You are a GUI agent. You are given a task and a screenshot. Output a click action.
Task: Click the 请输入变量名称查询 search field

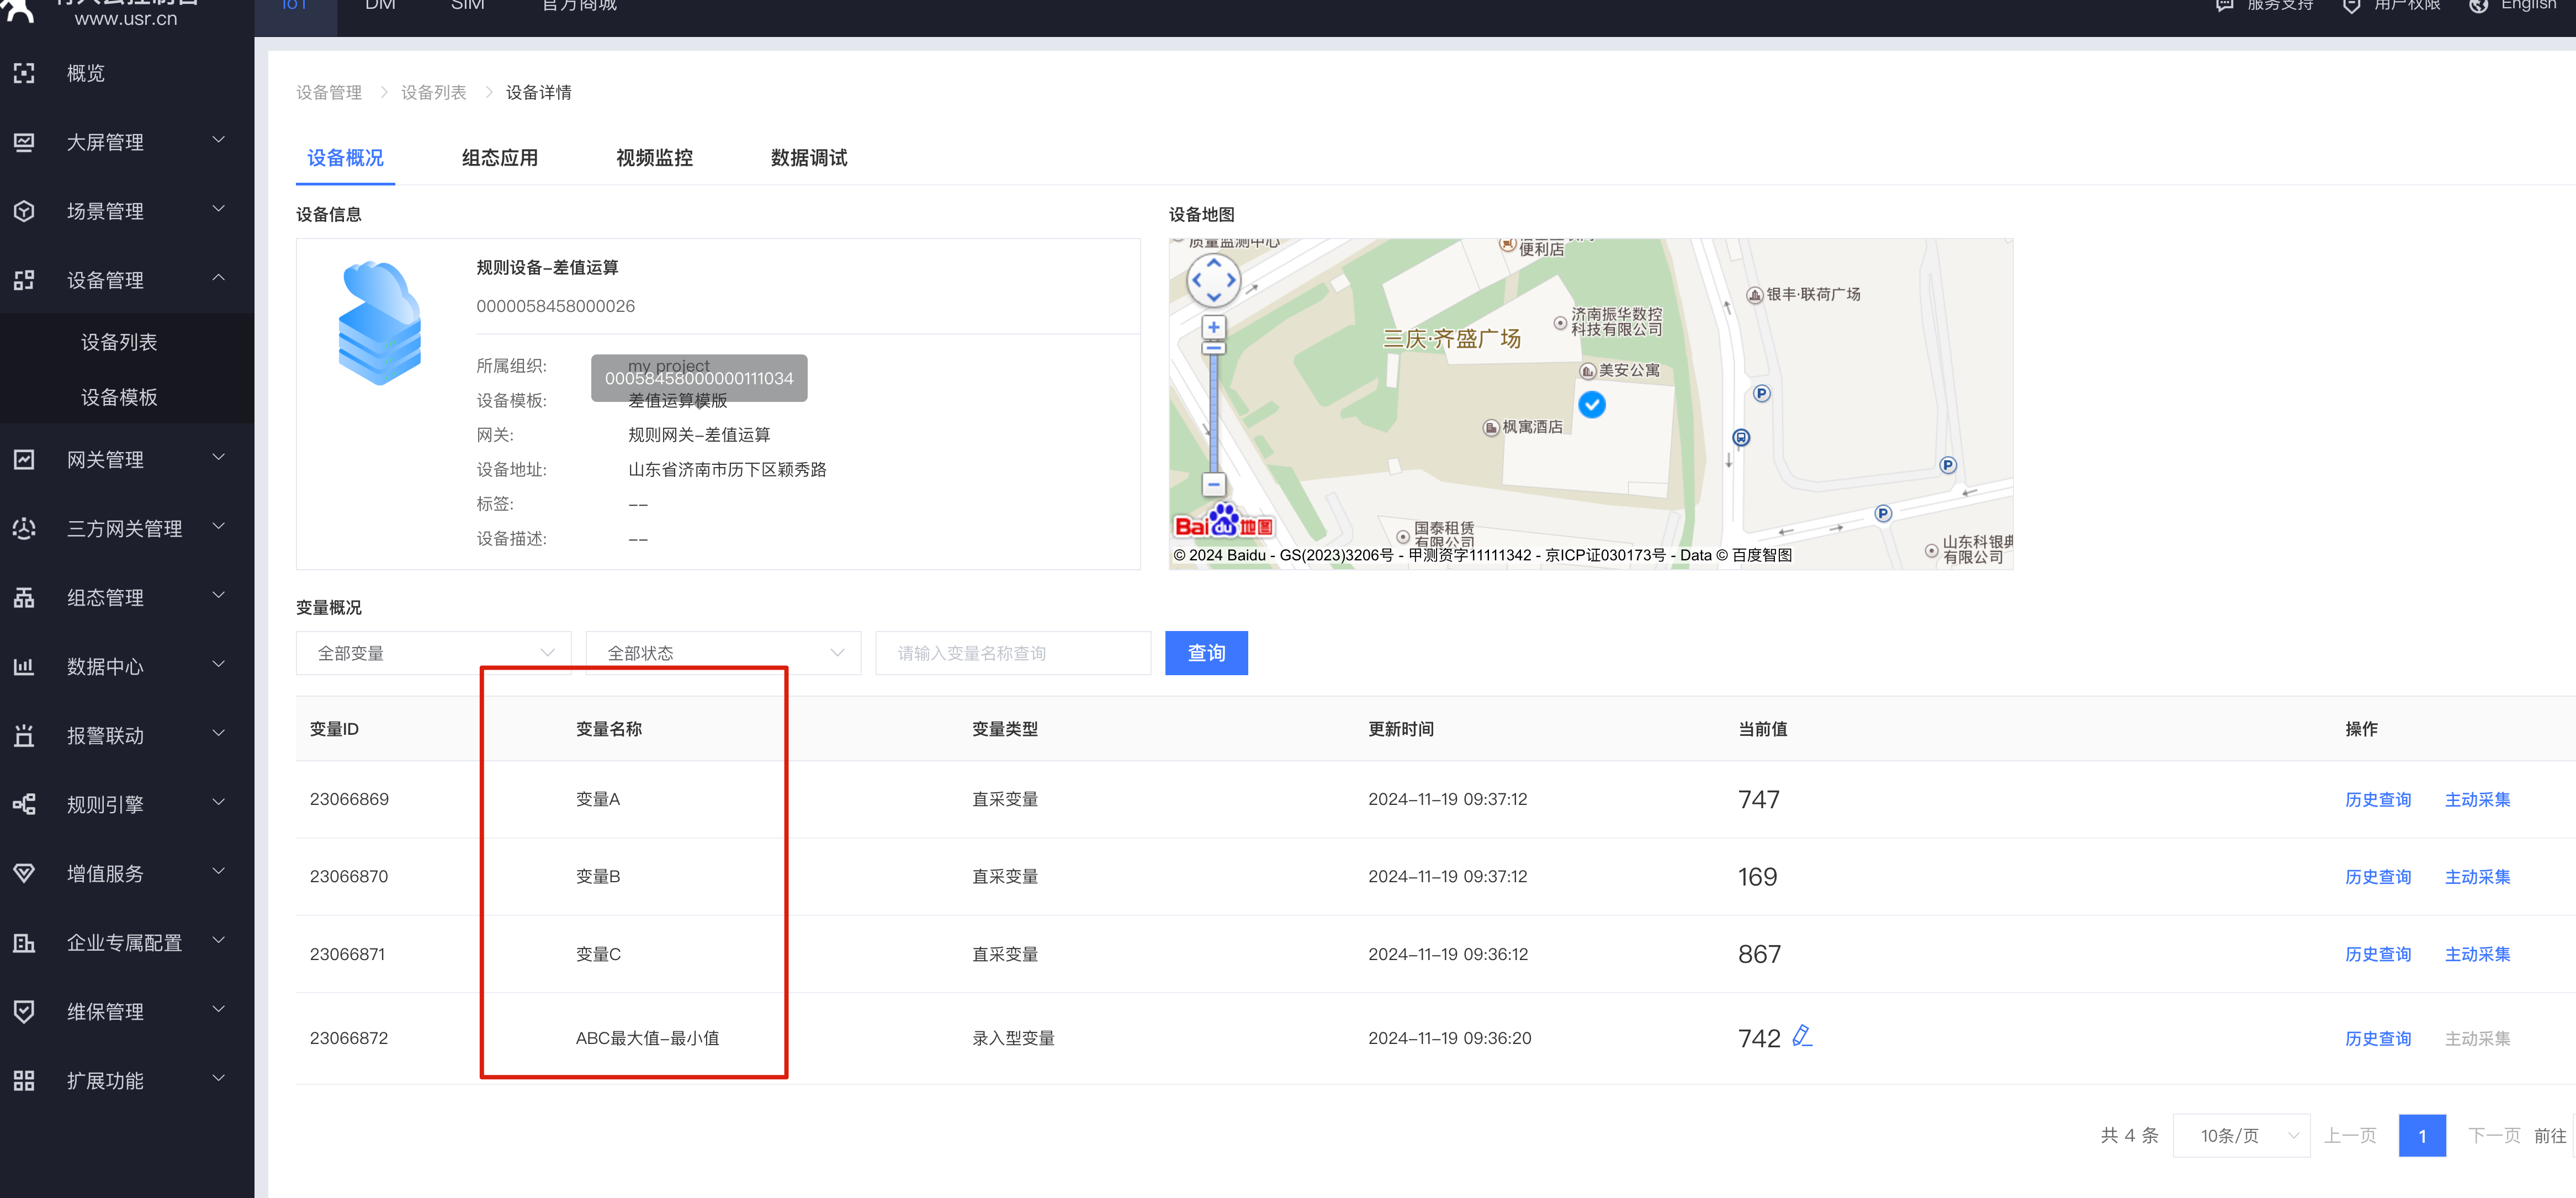(1013, 653)
